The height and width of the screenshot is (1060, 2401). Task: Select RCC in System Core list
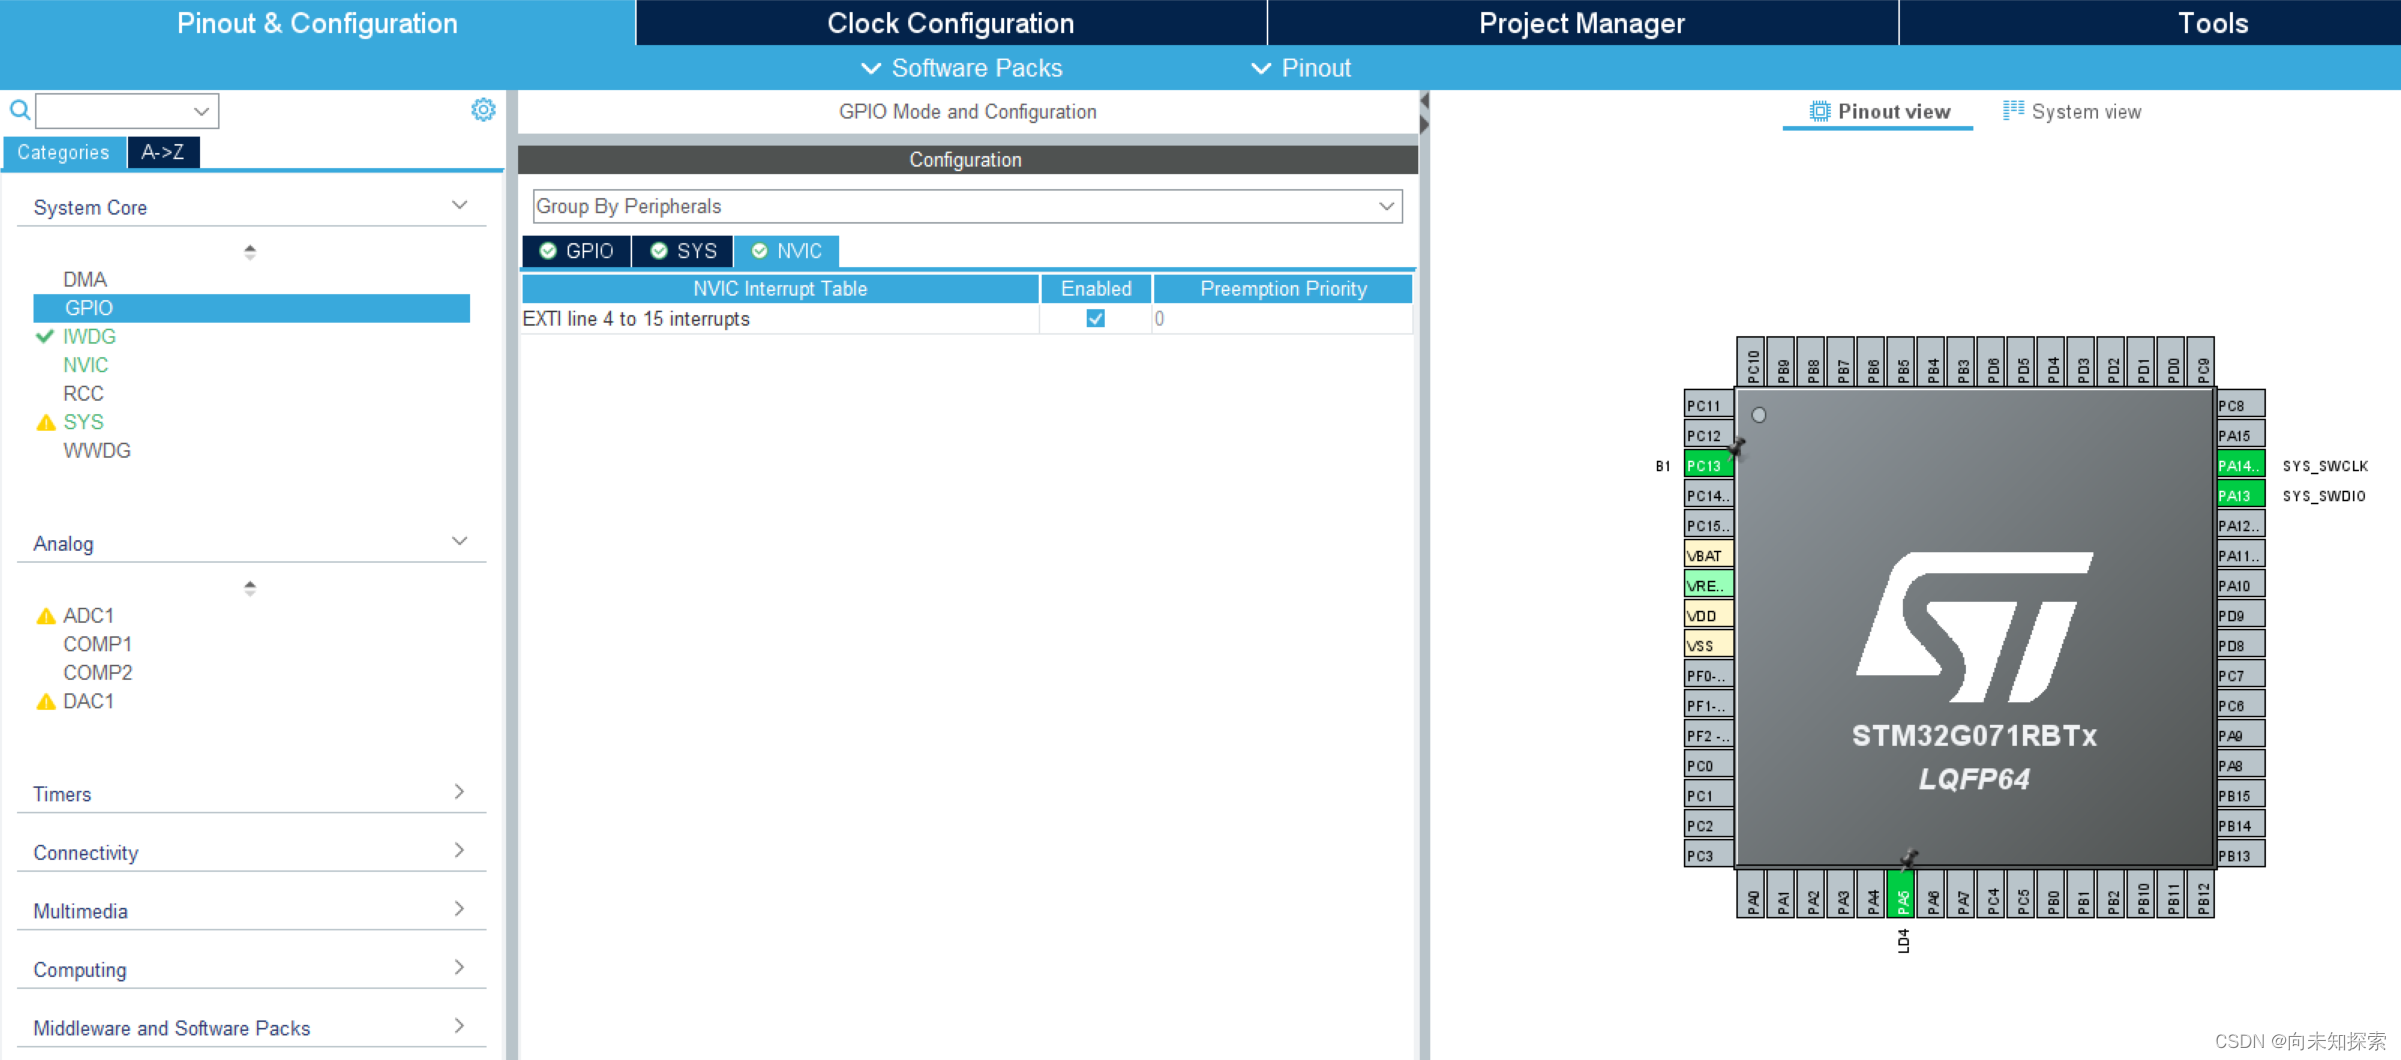click(x=84, y=394)
